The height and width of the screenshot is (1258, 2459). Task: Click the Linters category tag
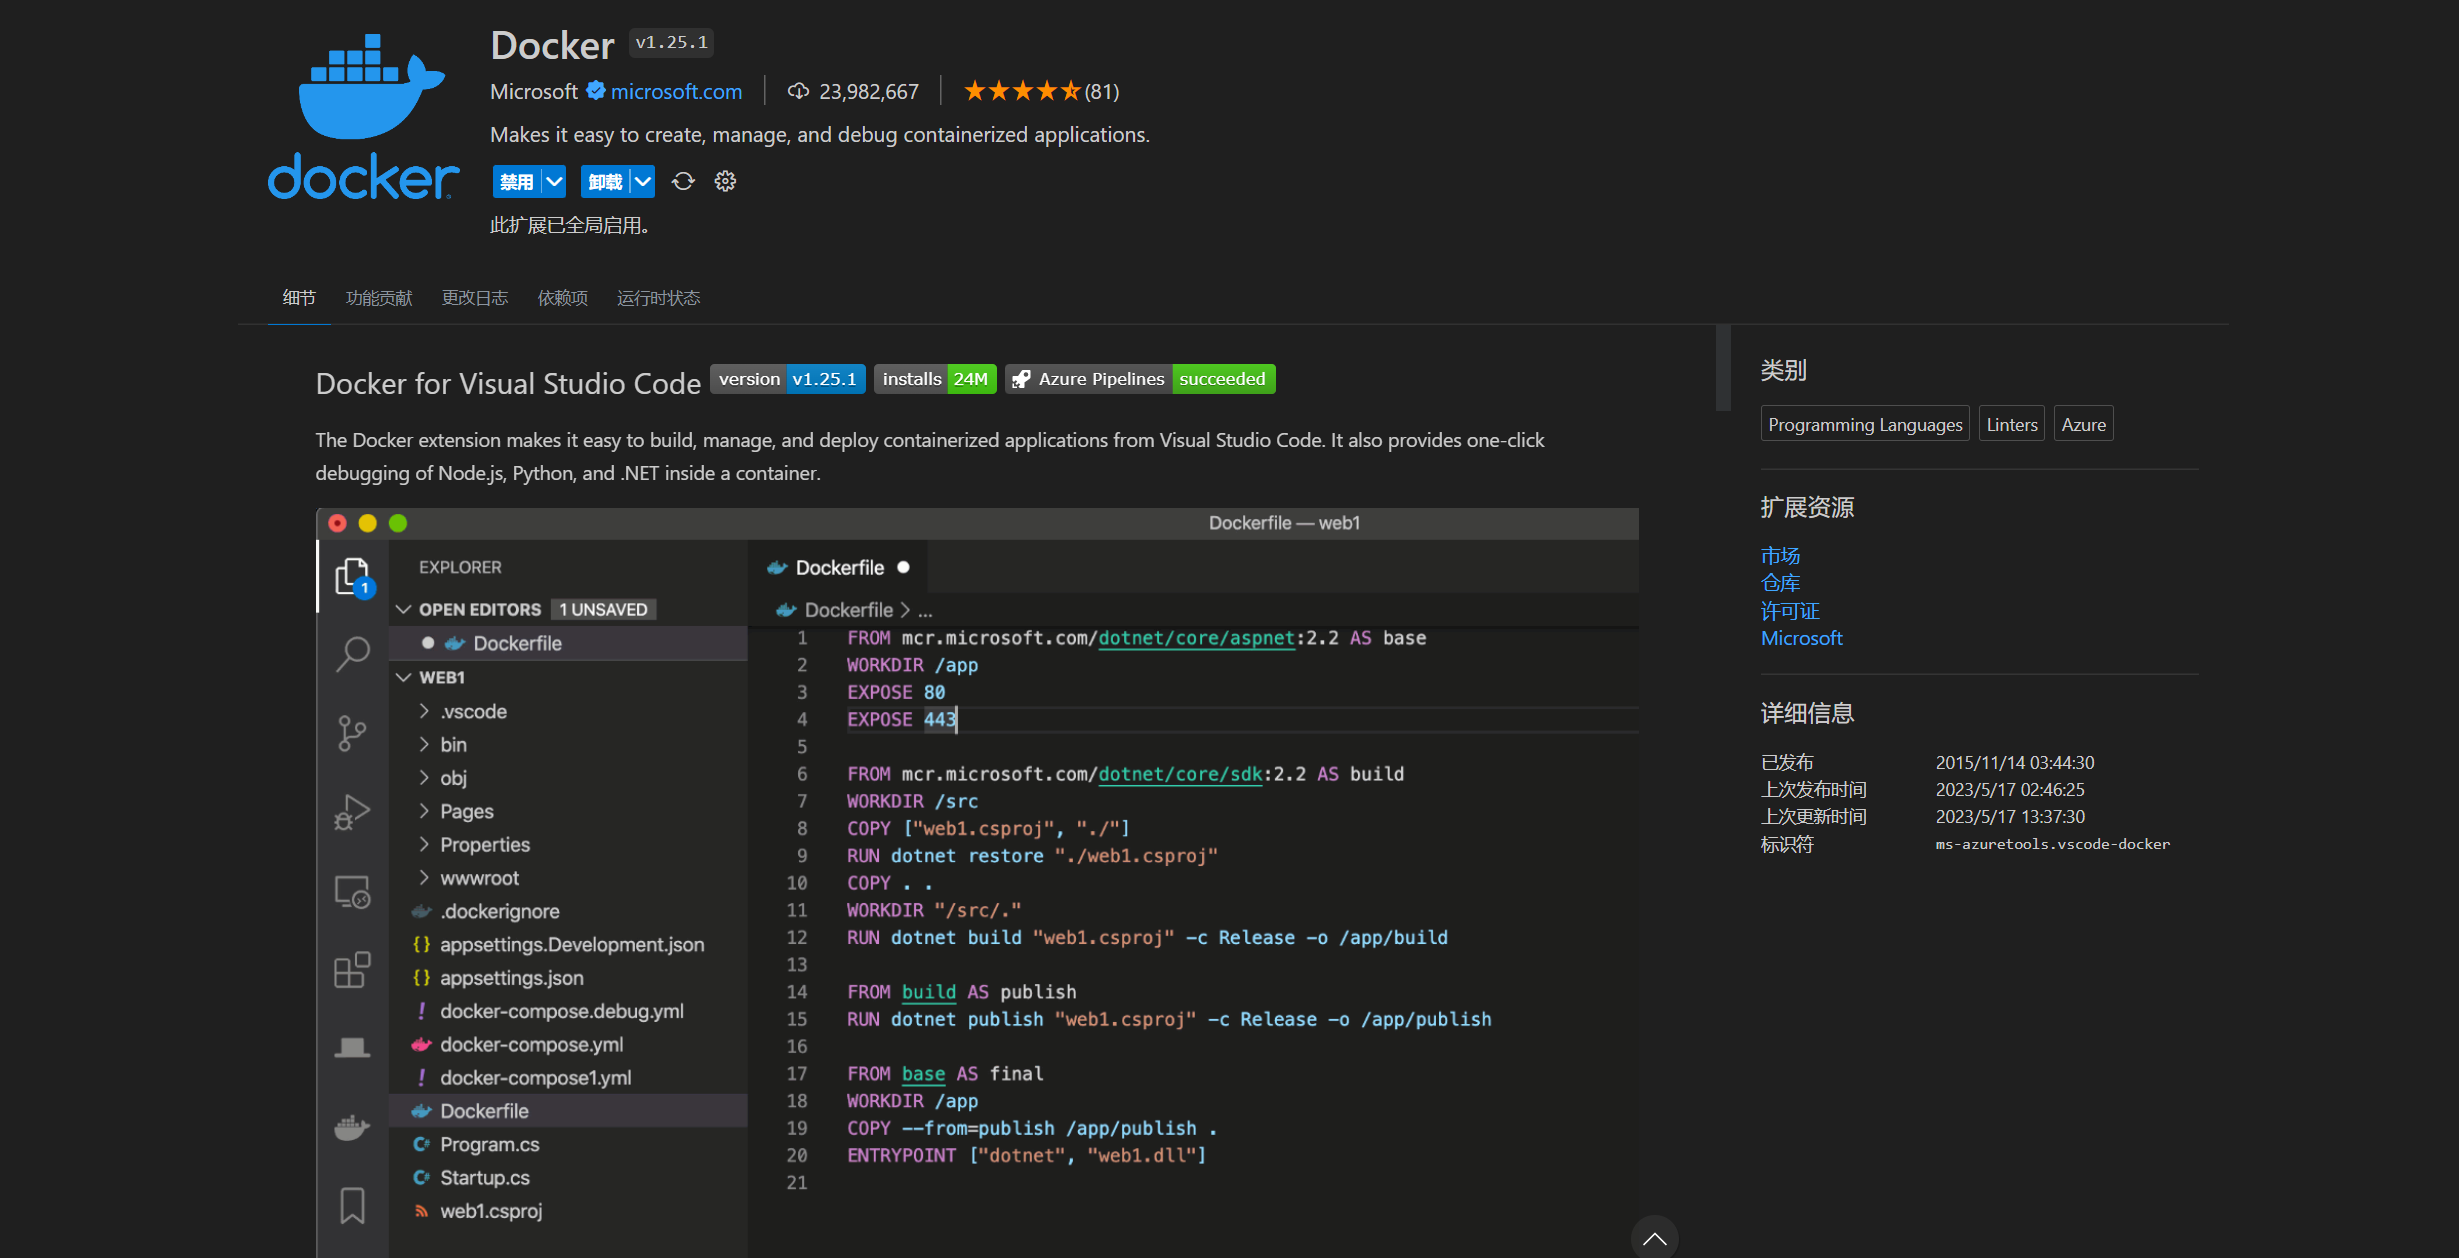pyautogui.click(x=2012, y=424)
